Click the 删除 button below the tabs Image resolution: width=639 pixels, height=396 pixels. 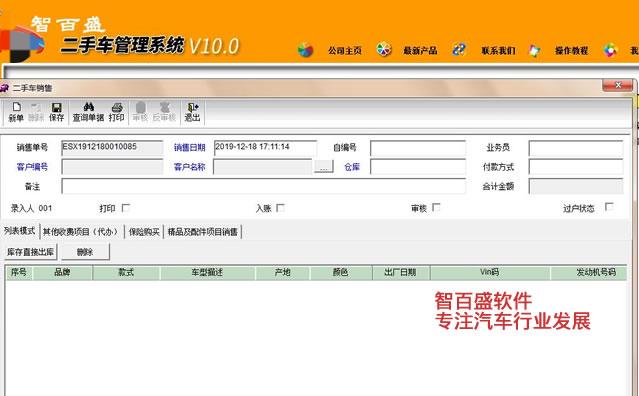click(x=85, y=252)
